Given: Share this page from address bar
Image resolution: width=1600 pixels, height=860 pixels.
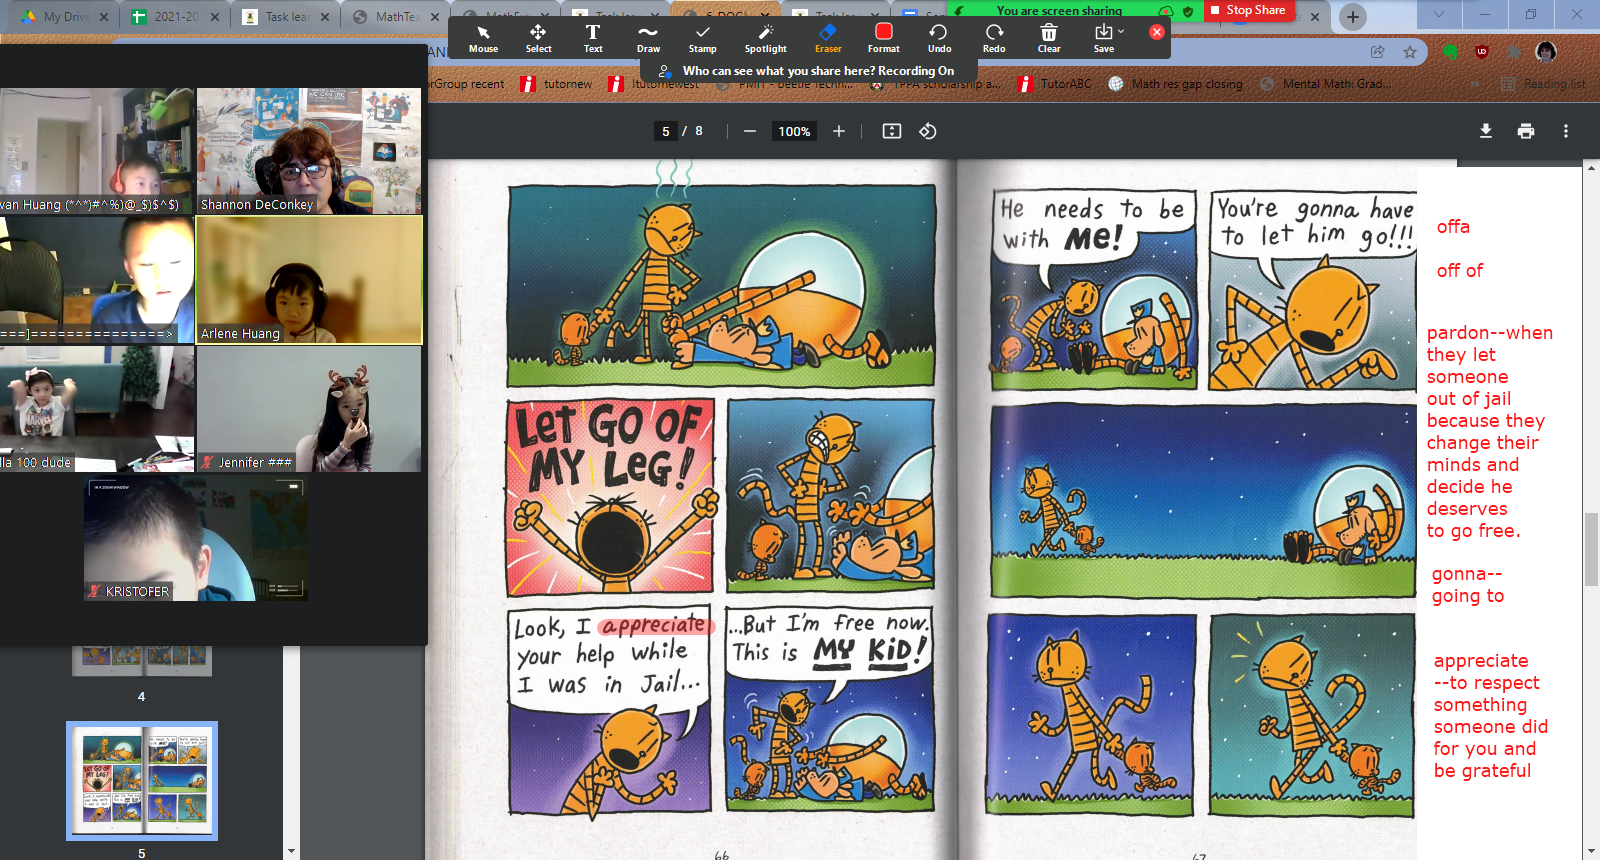Looking at the screenshot, I should pyautogui.click(x=1378, y=52).
